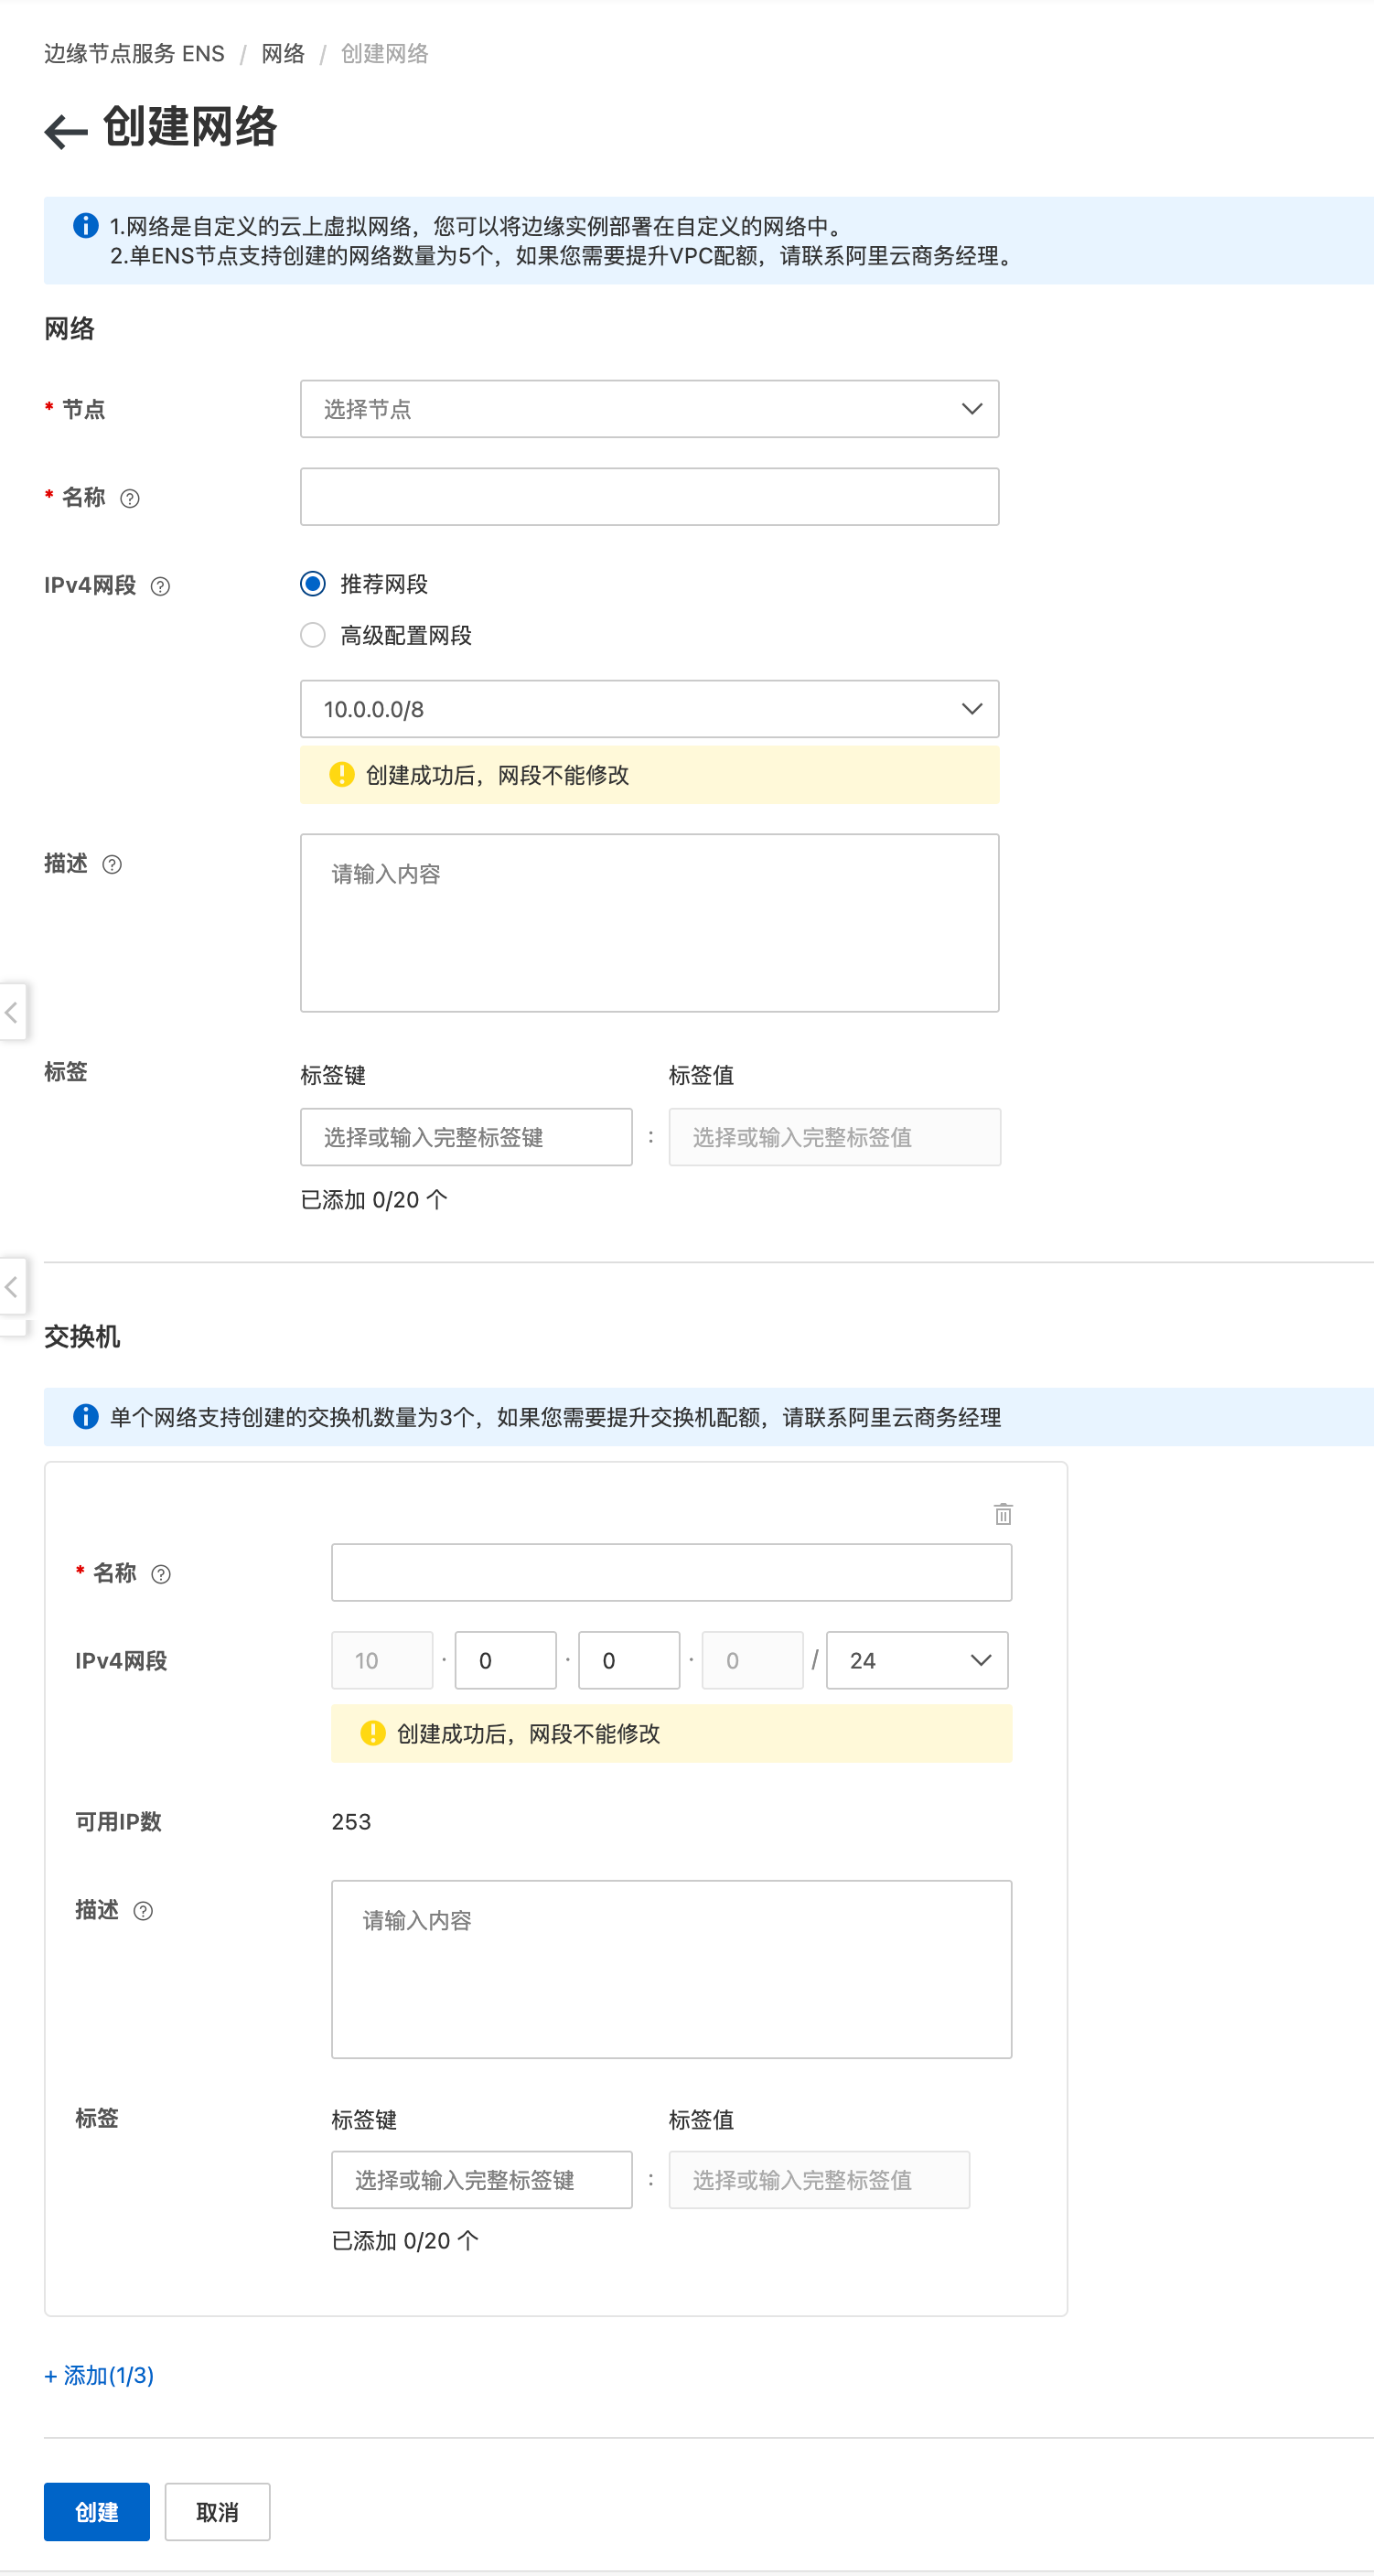This screenshot has height=2576, width=1374.
Task: Open help icon next to network 名称
Action: coord(130,498)
